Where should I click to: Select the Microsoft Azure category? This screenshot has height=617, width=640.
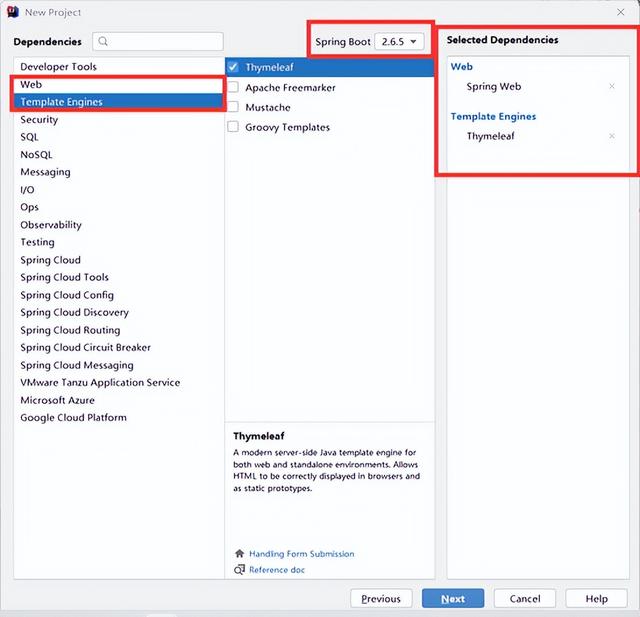coord(118,400)
